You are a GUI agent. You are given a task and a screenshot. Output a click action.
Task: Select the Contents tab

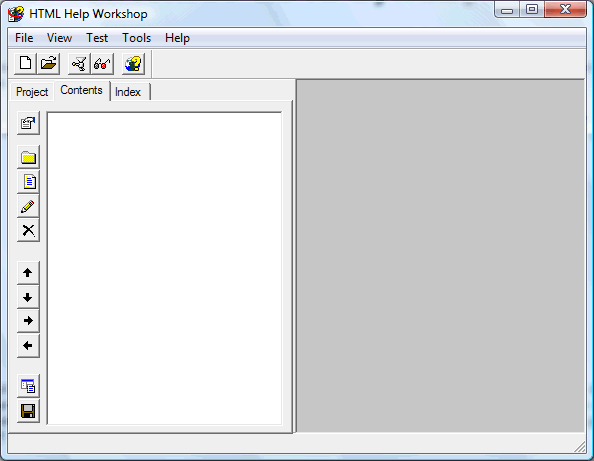tap(81, 90)
